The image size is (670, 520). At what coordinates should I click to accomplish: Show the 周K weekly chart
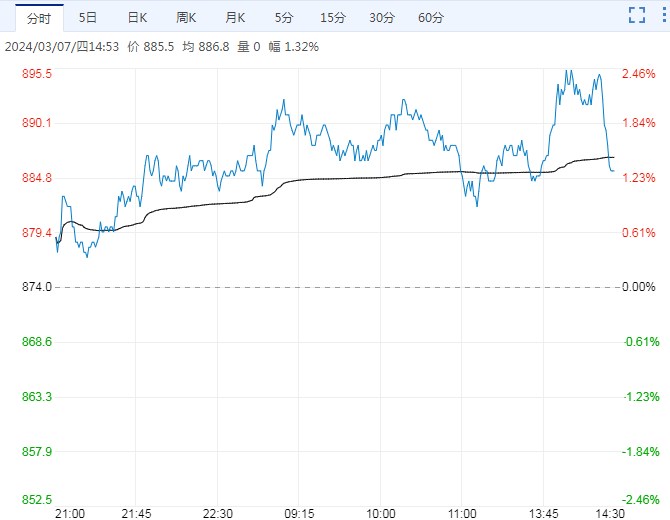[186, 18]
